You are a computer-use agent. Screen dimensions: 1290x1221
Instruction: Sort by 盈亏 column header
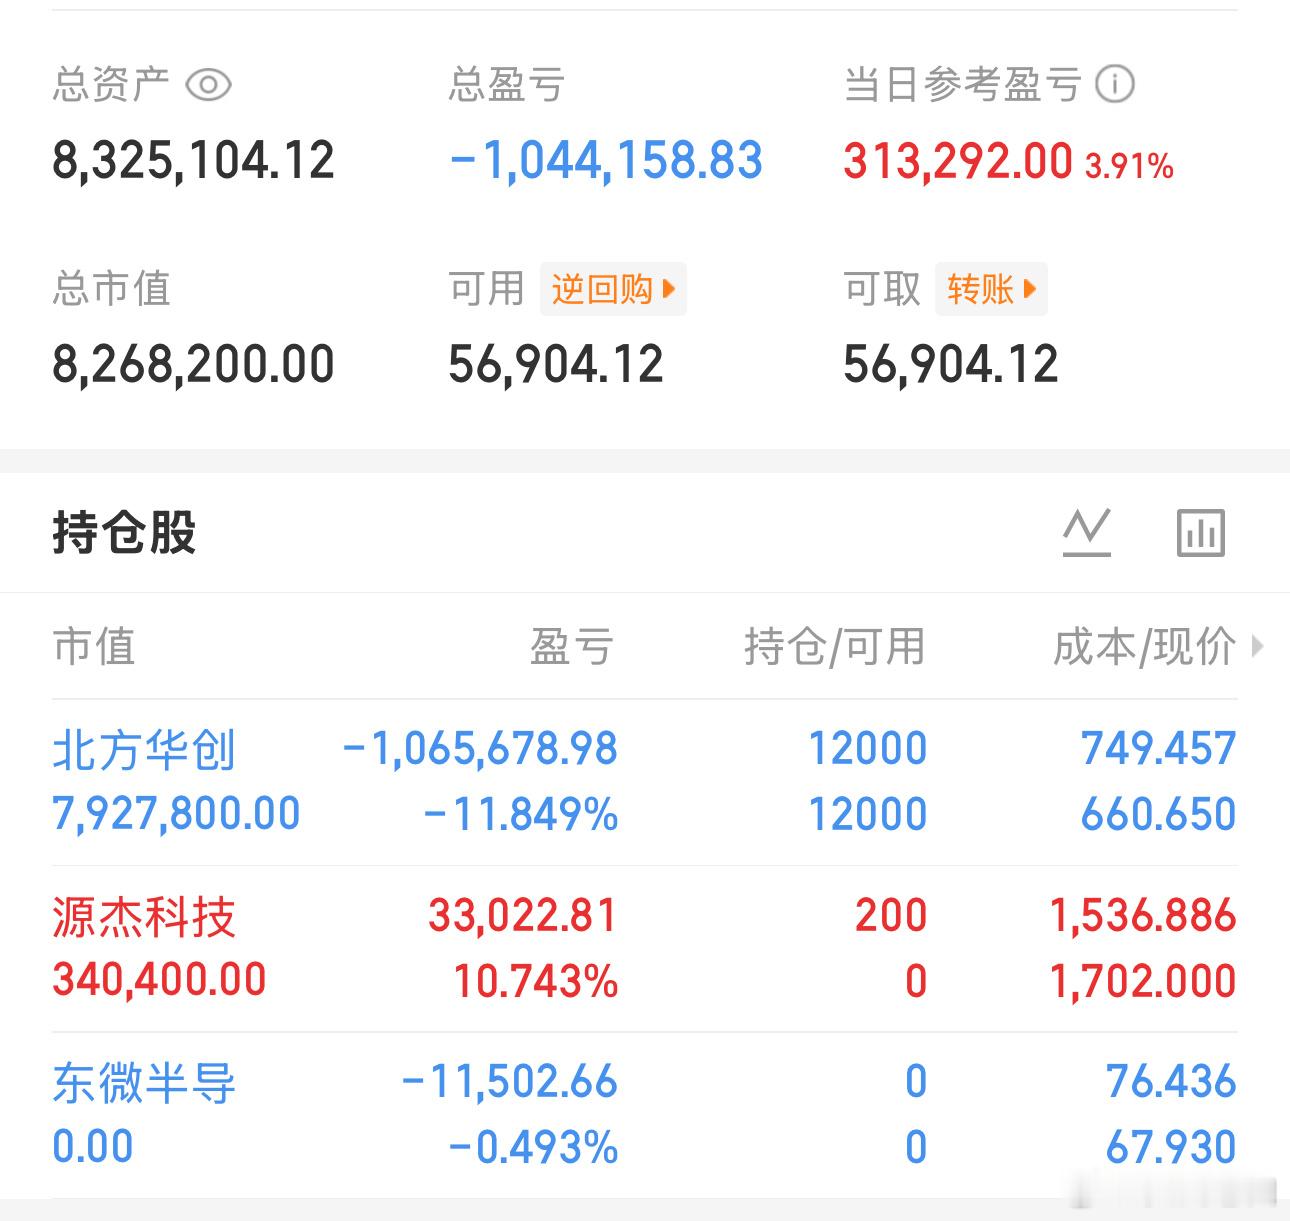coord(571,646)
